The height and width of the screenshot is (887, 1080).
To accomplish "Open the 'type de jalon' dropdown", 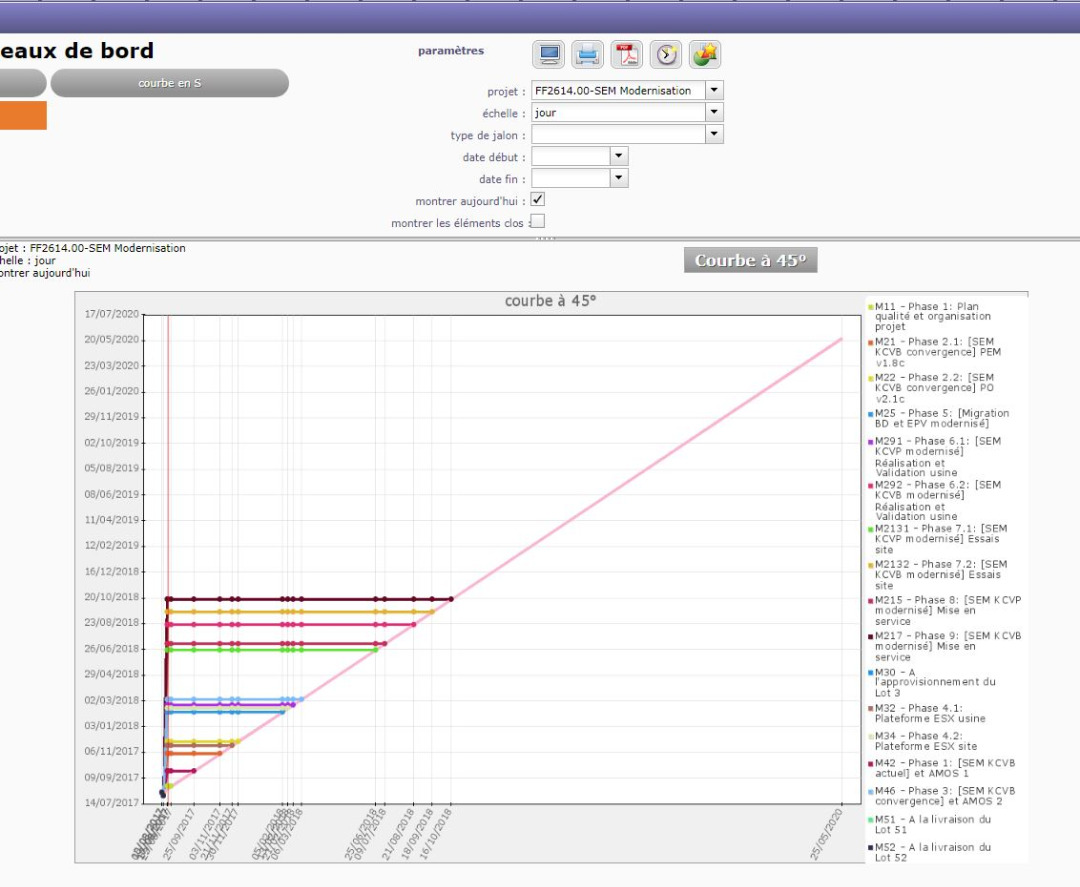I will (714, 135).
